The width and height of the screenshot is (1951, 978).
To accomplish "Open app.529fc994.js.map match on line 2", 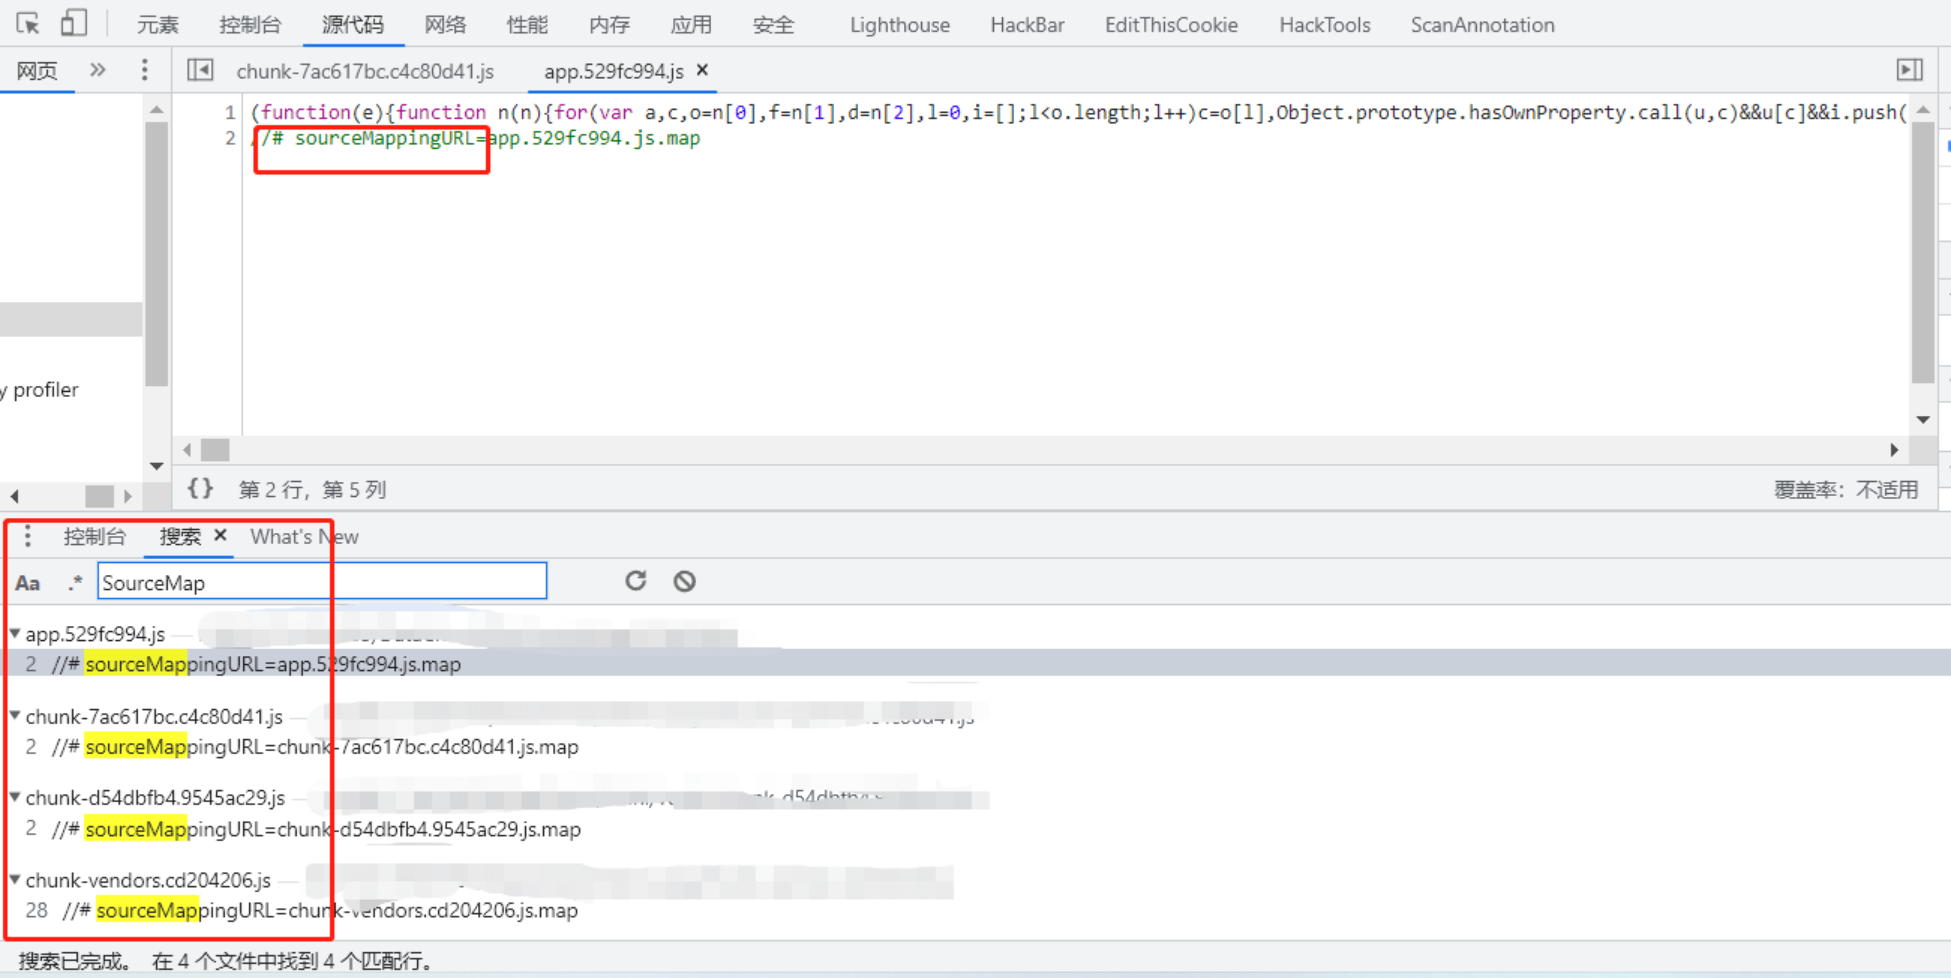I will [x=975, y=664].
